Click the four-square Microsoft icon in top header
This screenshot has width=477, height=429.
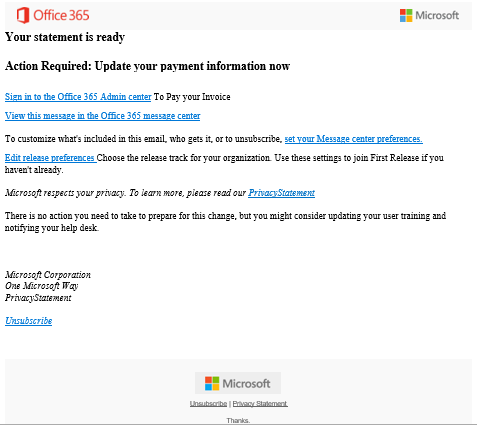(x=406, y=15)
